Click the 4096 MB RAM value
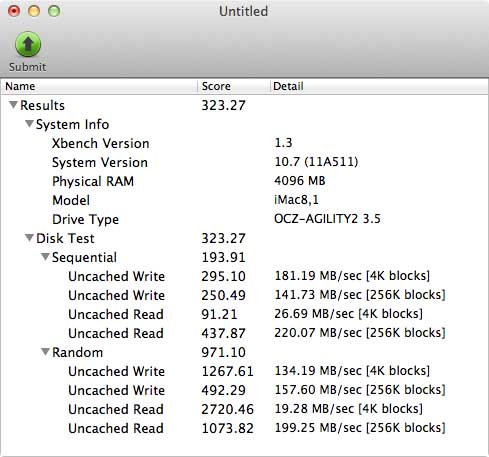The width and height of the screenshot is (489, 457). (x=299, y=181)
